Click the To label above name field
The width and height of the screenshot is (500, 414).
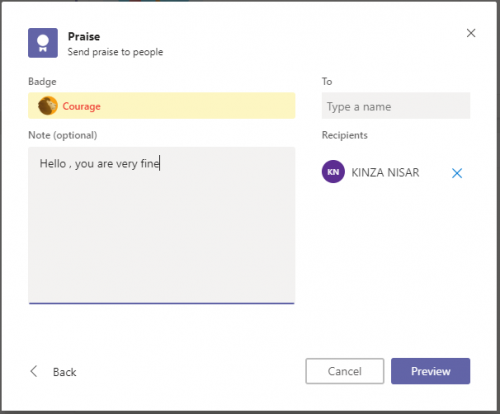(327, 81)
